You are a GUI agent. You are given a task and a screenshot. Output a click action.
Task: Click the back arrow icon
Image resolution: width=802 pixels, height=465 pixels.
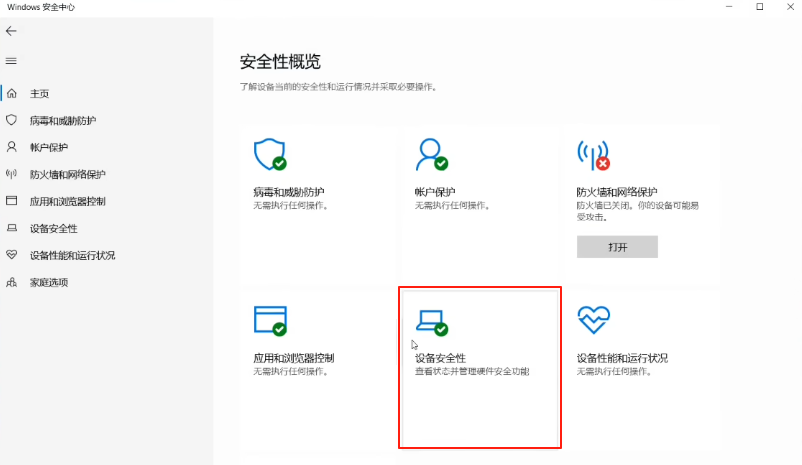point(11,31)
